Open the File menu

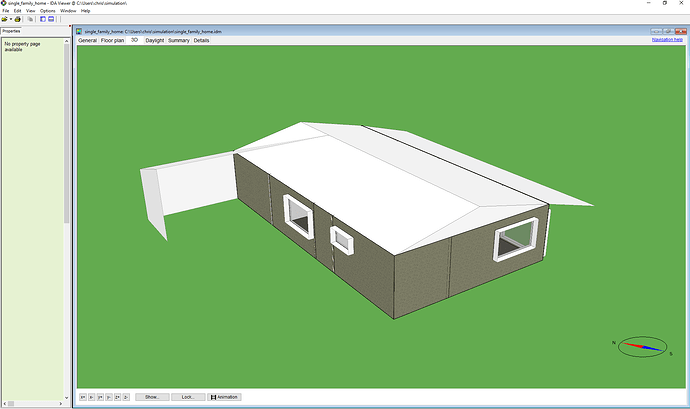(6, 11)
